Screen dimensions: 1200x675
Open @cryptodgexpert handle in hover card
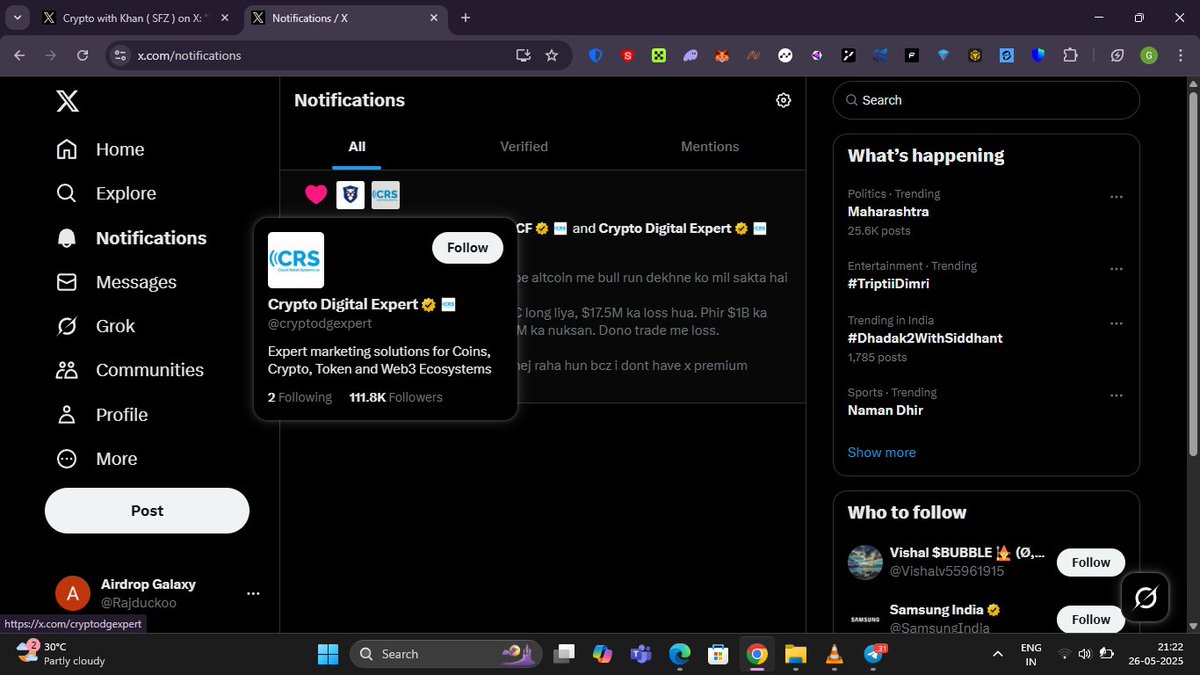point(320,324)
